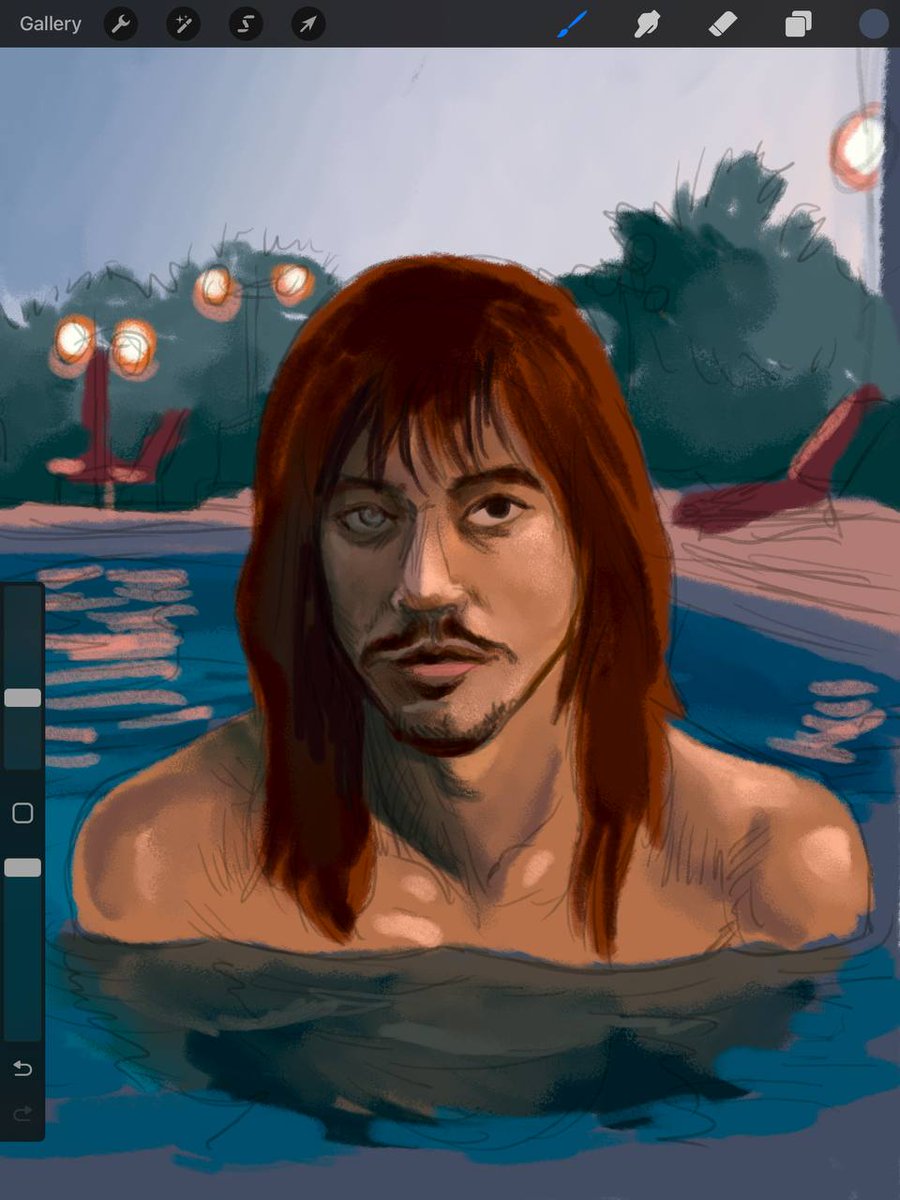
Task: Select the Smudge tool
Action: (x=647, y=24)
